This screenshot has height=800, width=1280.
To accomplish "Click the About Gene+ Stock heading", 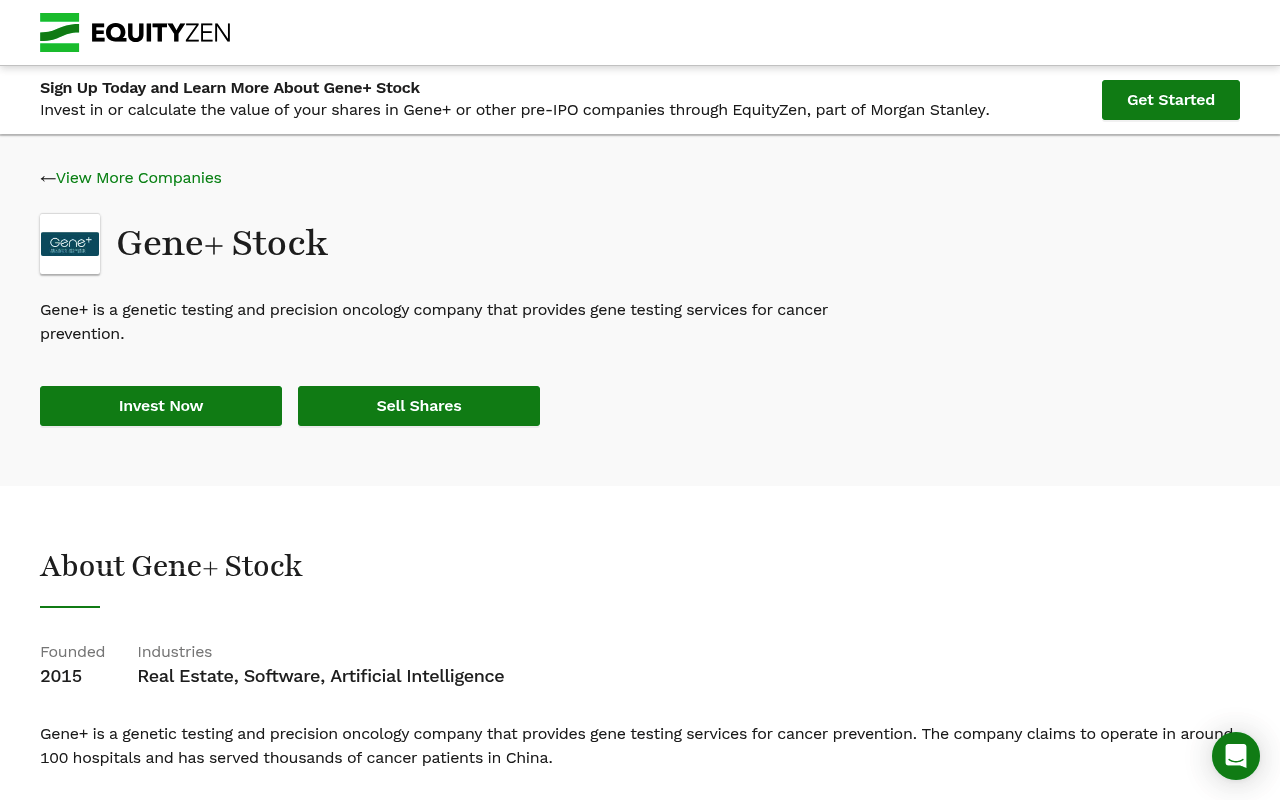I will tap(171, 566).
